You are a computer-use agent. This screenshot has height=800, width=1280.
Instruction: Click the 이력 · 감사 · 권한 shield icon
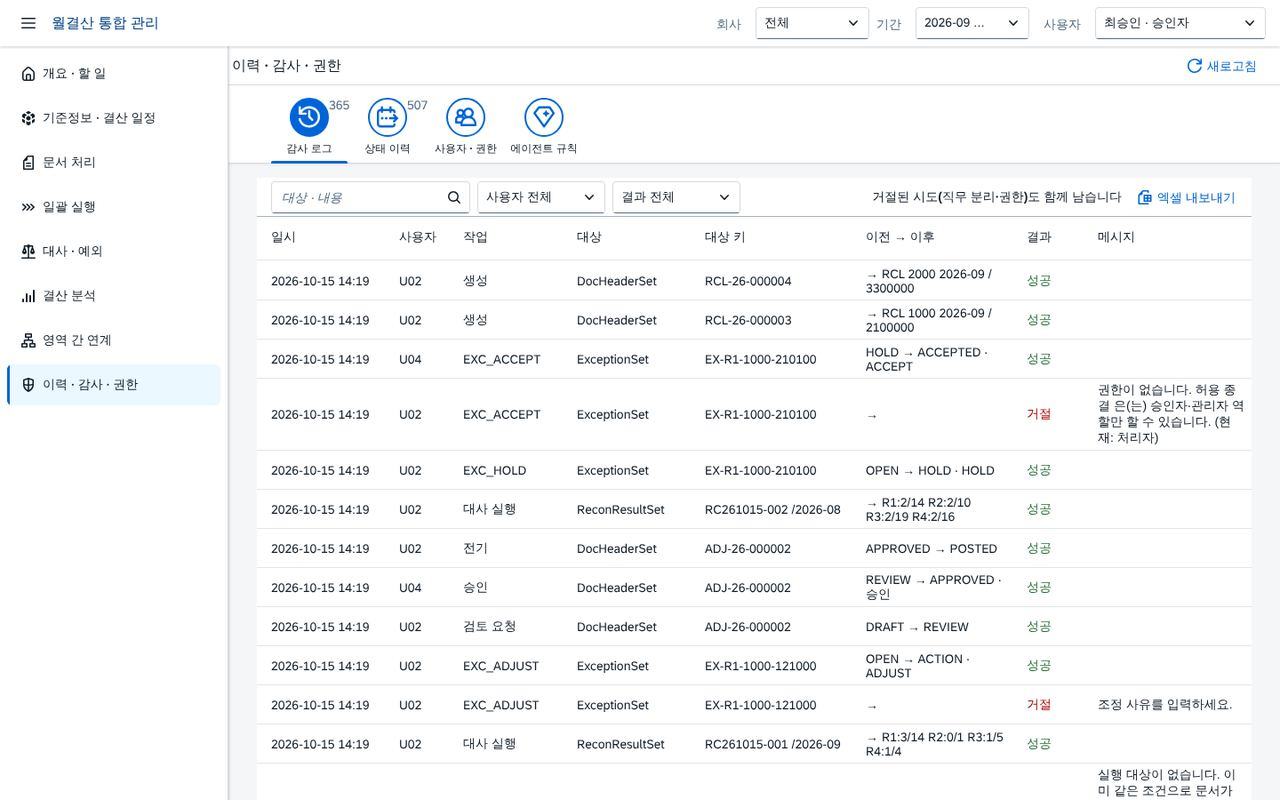click(x=28, y=385)
